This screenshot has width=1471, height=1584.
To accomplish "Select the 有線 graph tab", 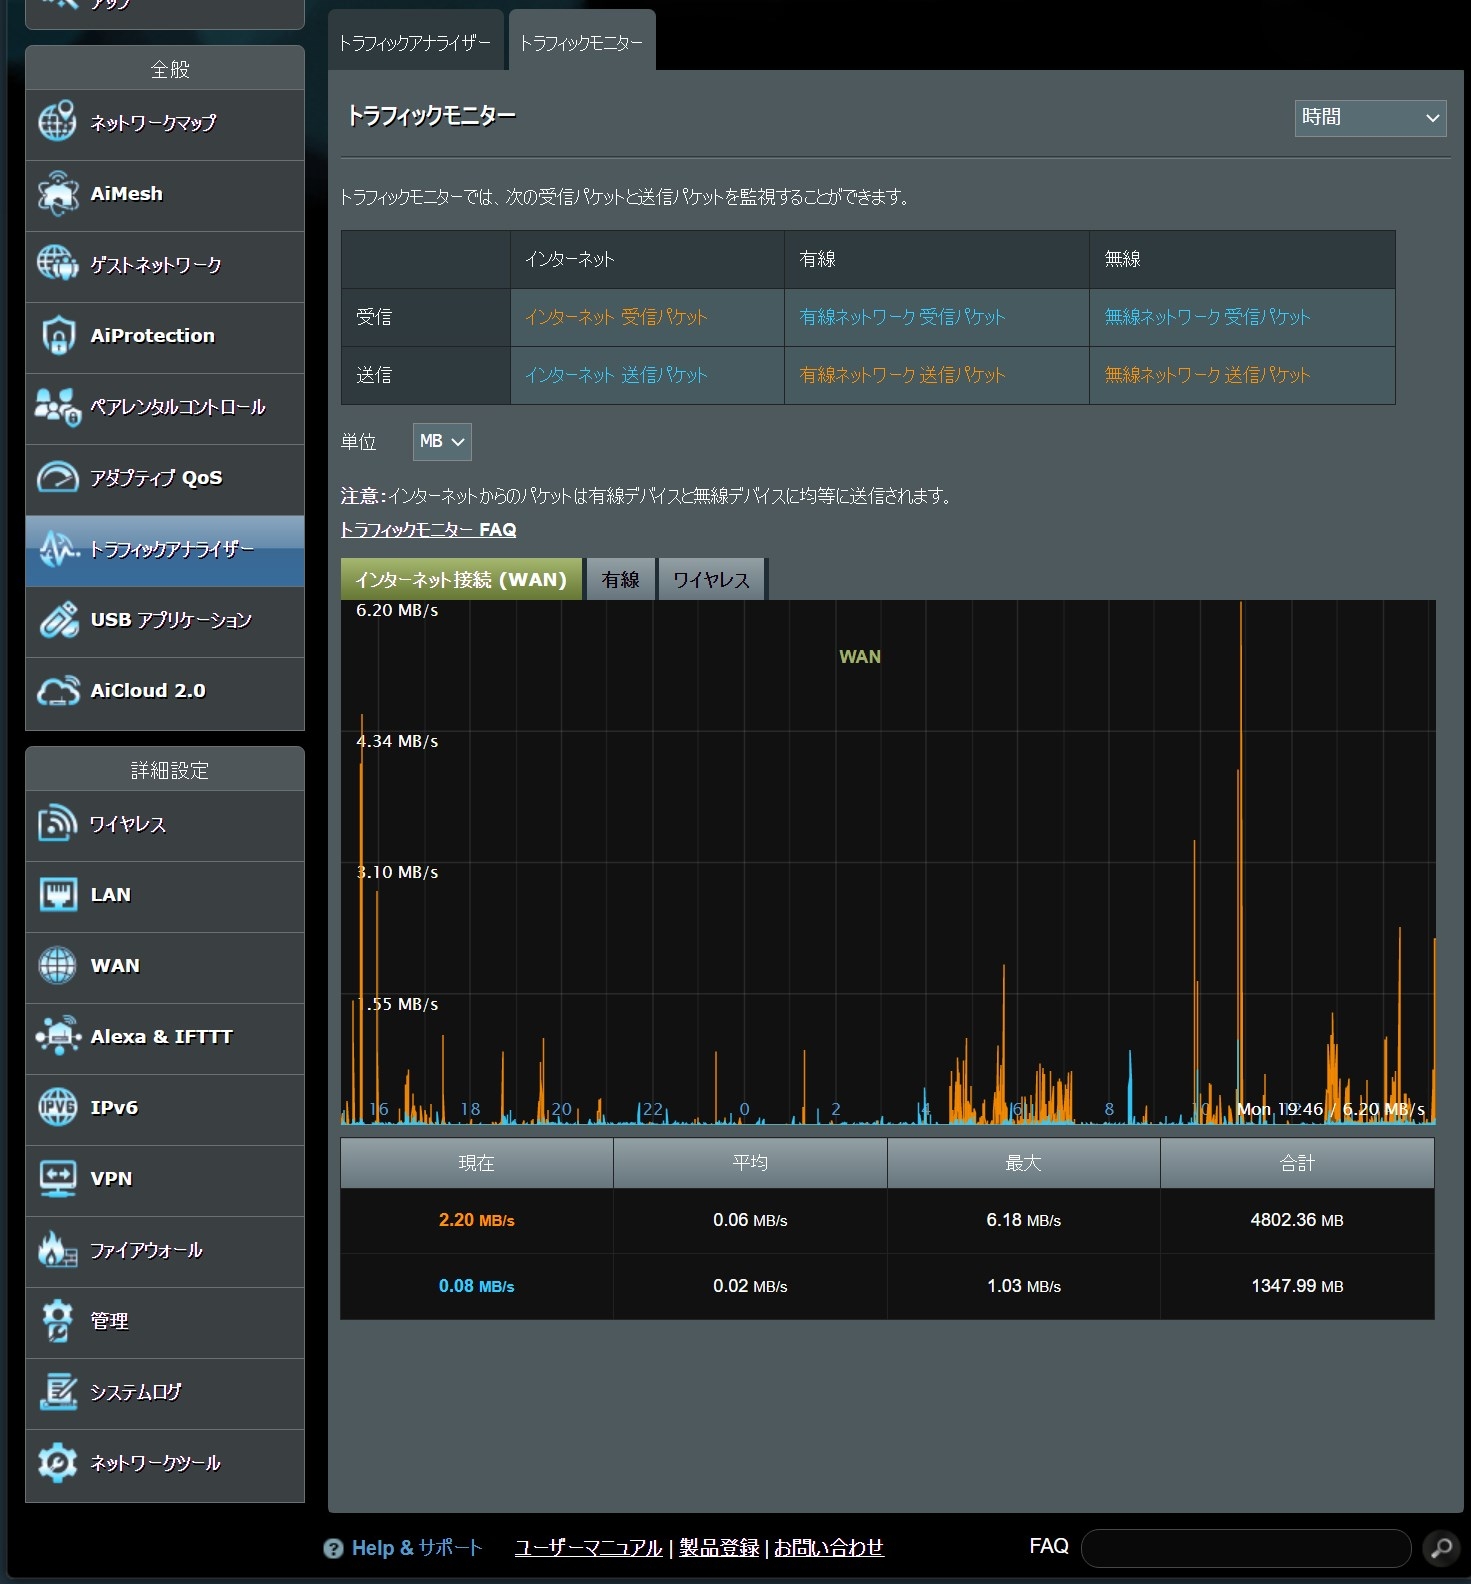I will pos(620,580).
